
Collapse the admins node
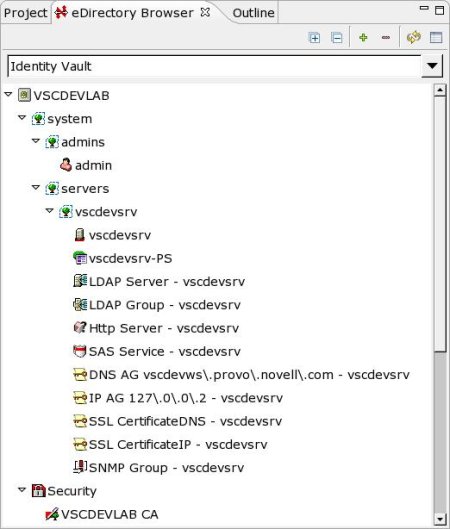tap(36, 141)
